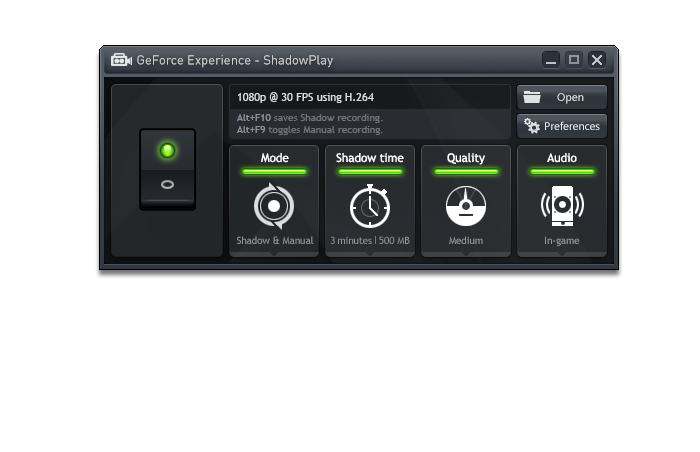Minimize the ShadowPlay window
The height and width of the screenshot is (452, 700).
pyautogui.click(x=551, y=60)
